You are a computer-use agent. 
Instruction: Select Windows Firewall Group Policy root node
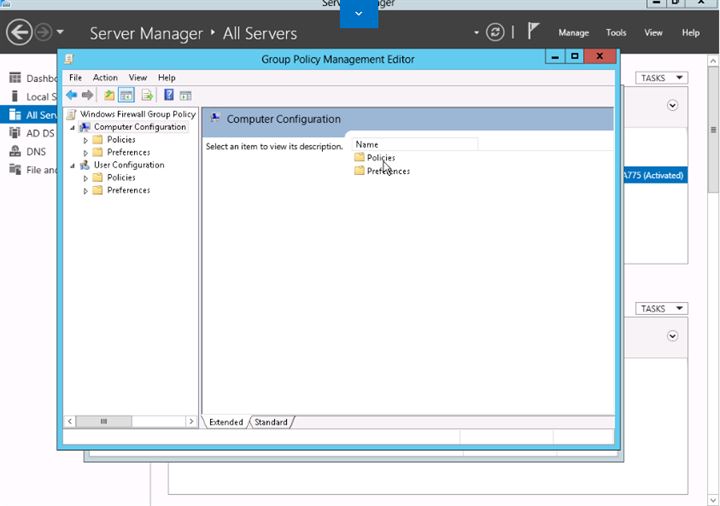(137, 114)
